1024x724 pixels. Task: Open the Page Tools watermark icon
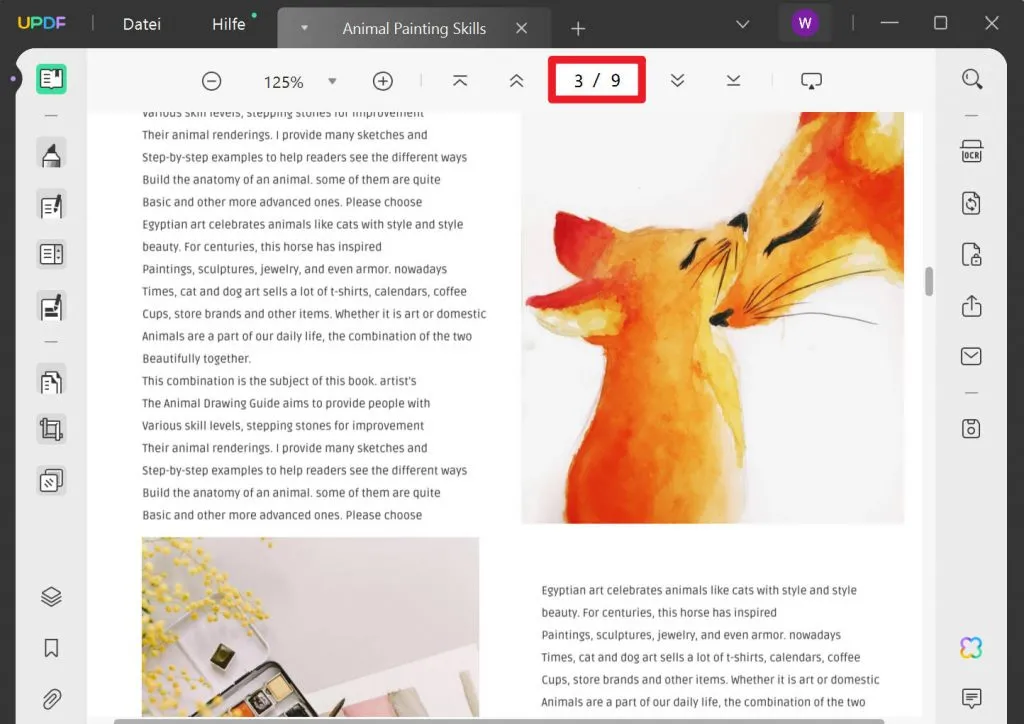coord(51,480)
